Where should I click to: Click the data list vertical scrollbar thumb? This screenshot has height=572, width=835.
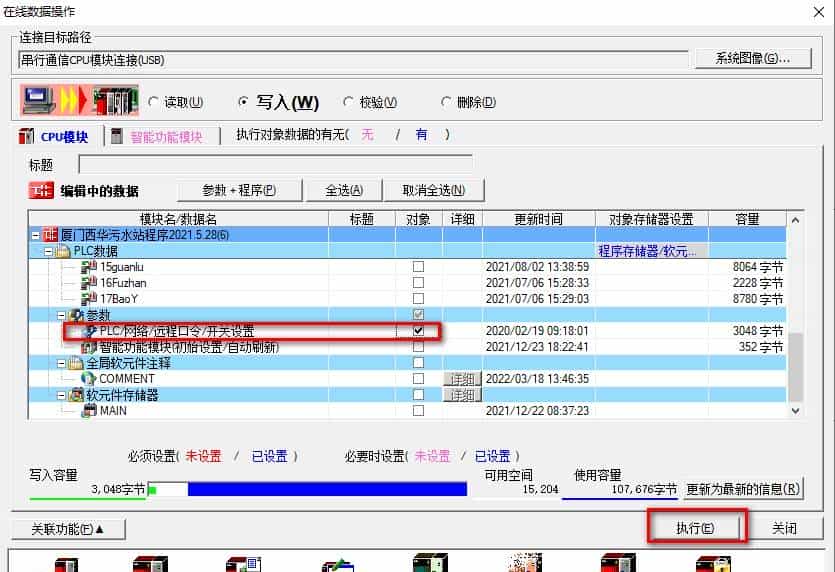(795, 367)
